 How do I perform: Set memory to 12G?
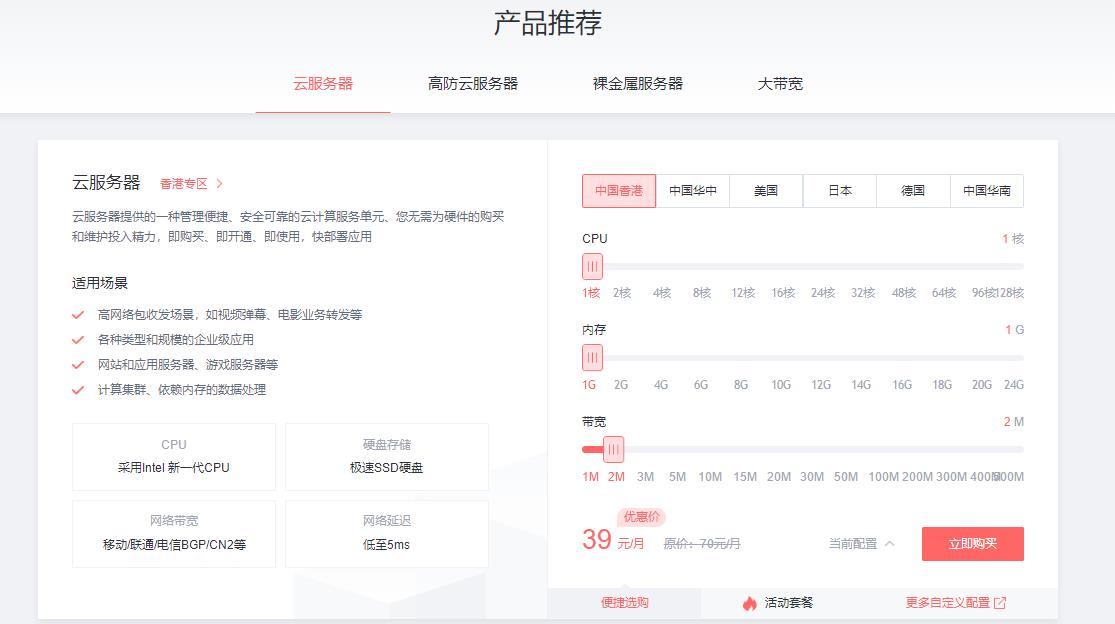coord(821,384)
